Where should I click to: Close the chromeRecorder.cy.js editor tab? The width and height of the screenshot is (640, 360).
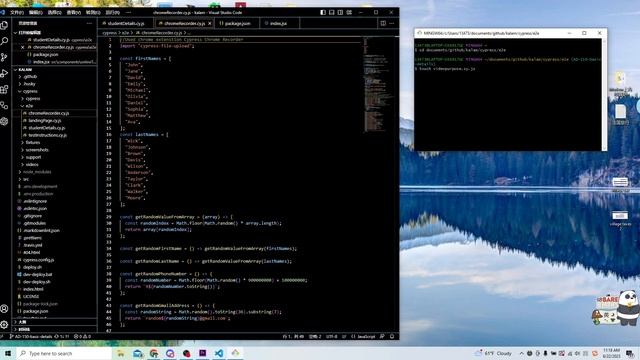pyautogui.click(x=210, y=24)
